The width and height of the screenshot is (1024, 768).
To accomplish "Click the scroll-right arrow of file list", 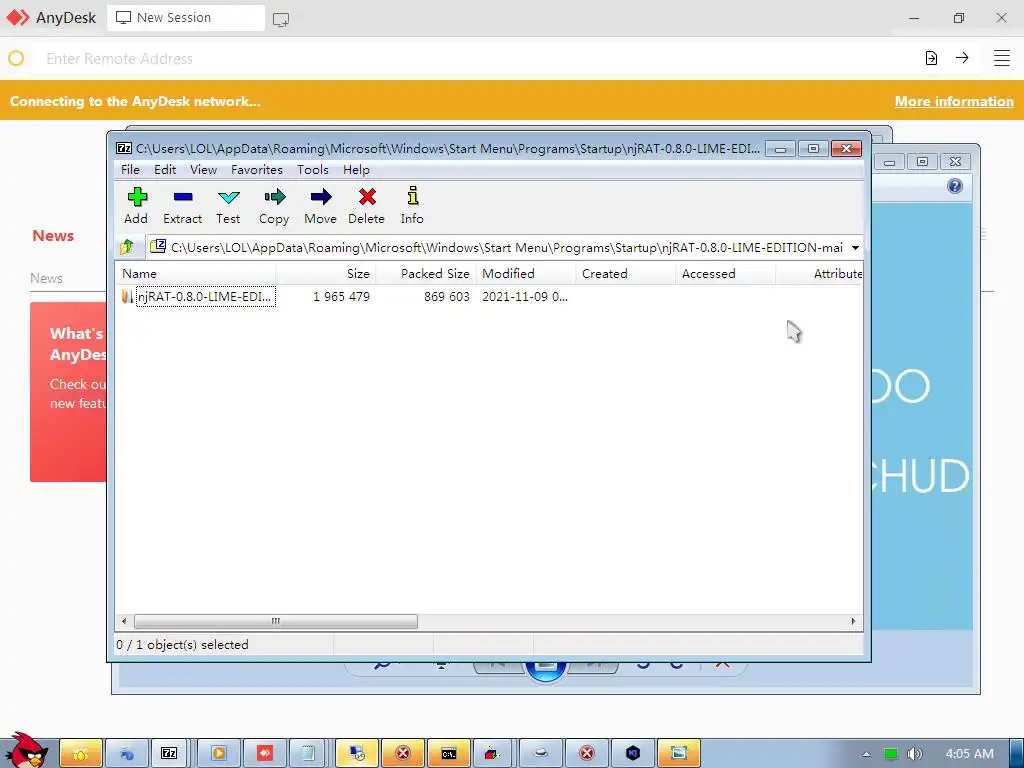I will [x=854, y=621].
